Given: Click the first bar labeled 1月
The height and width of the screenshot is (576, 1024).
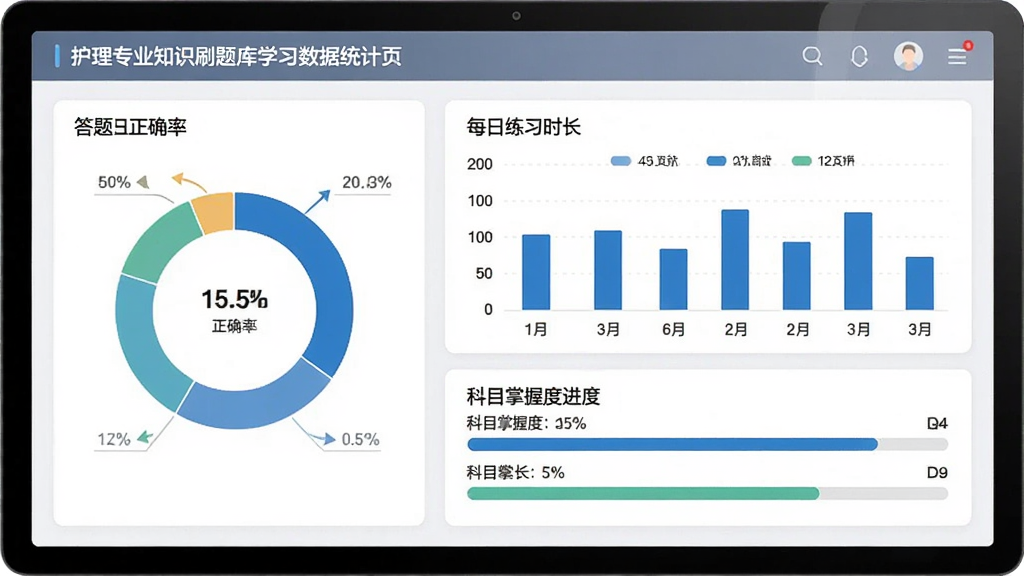Looking at the screenshot, I should click(x=536, y=272).
